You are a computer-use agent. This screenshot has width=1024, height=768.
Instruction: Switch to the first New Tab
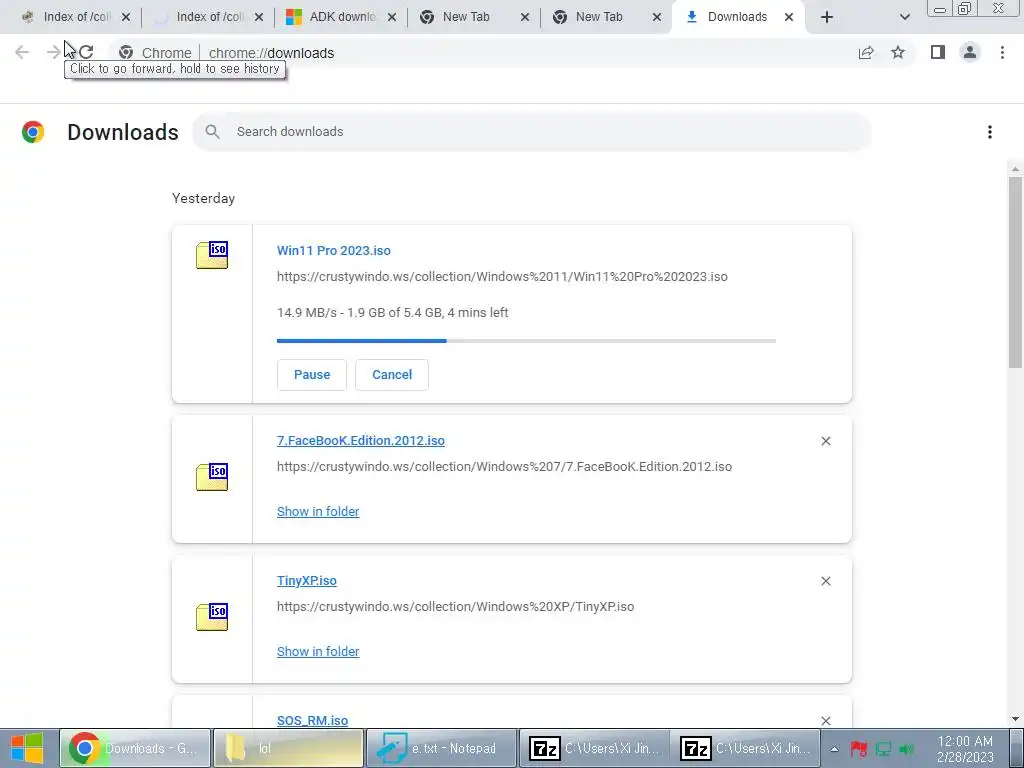click(x=466, y=17)
